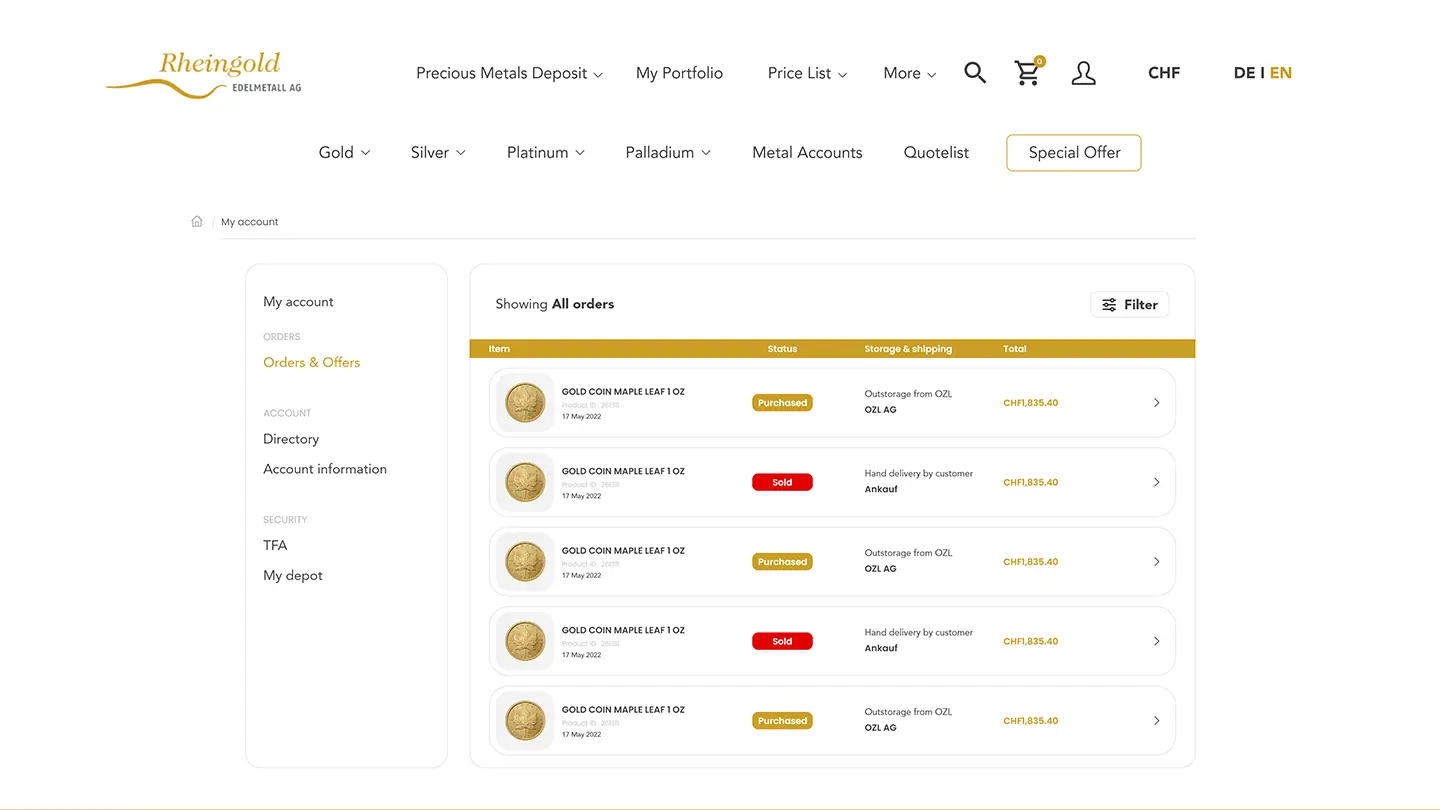Expand the Gold category dropdown
The image size is (1440, 810).
[x=344, y=152]
